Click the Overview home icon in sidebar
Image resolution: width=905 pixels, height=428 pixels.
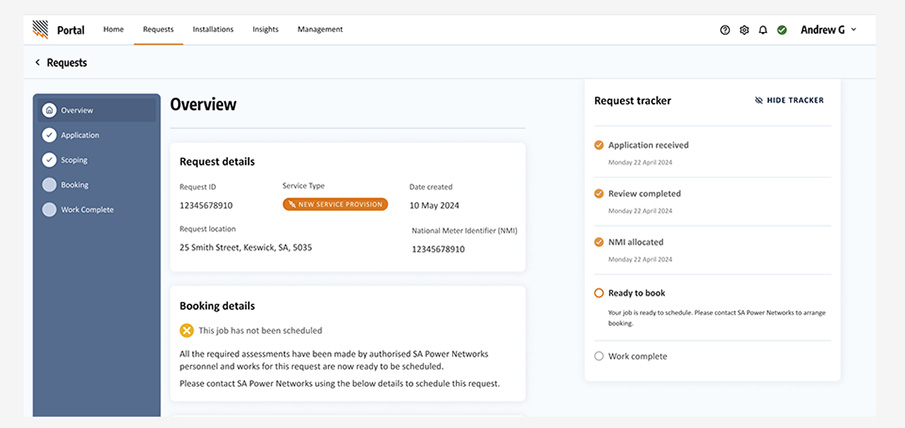coord(49,110)
